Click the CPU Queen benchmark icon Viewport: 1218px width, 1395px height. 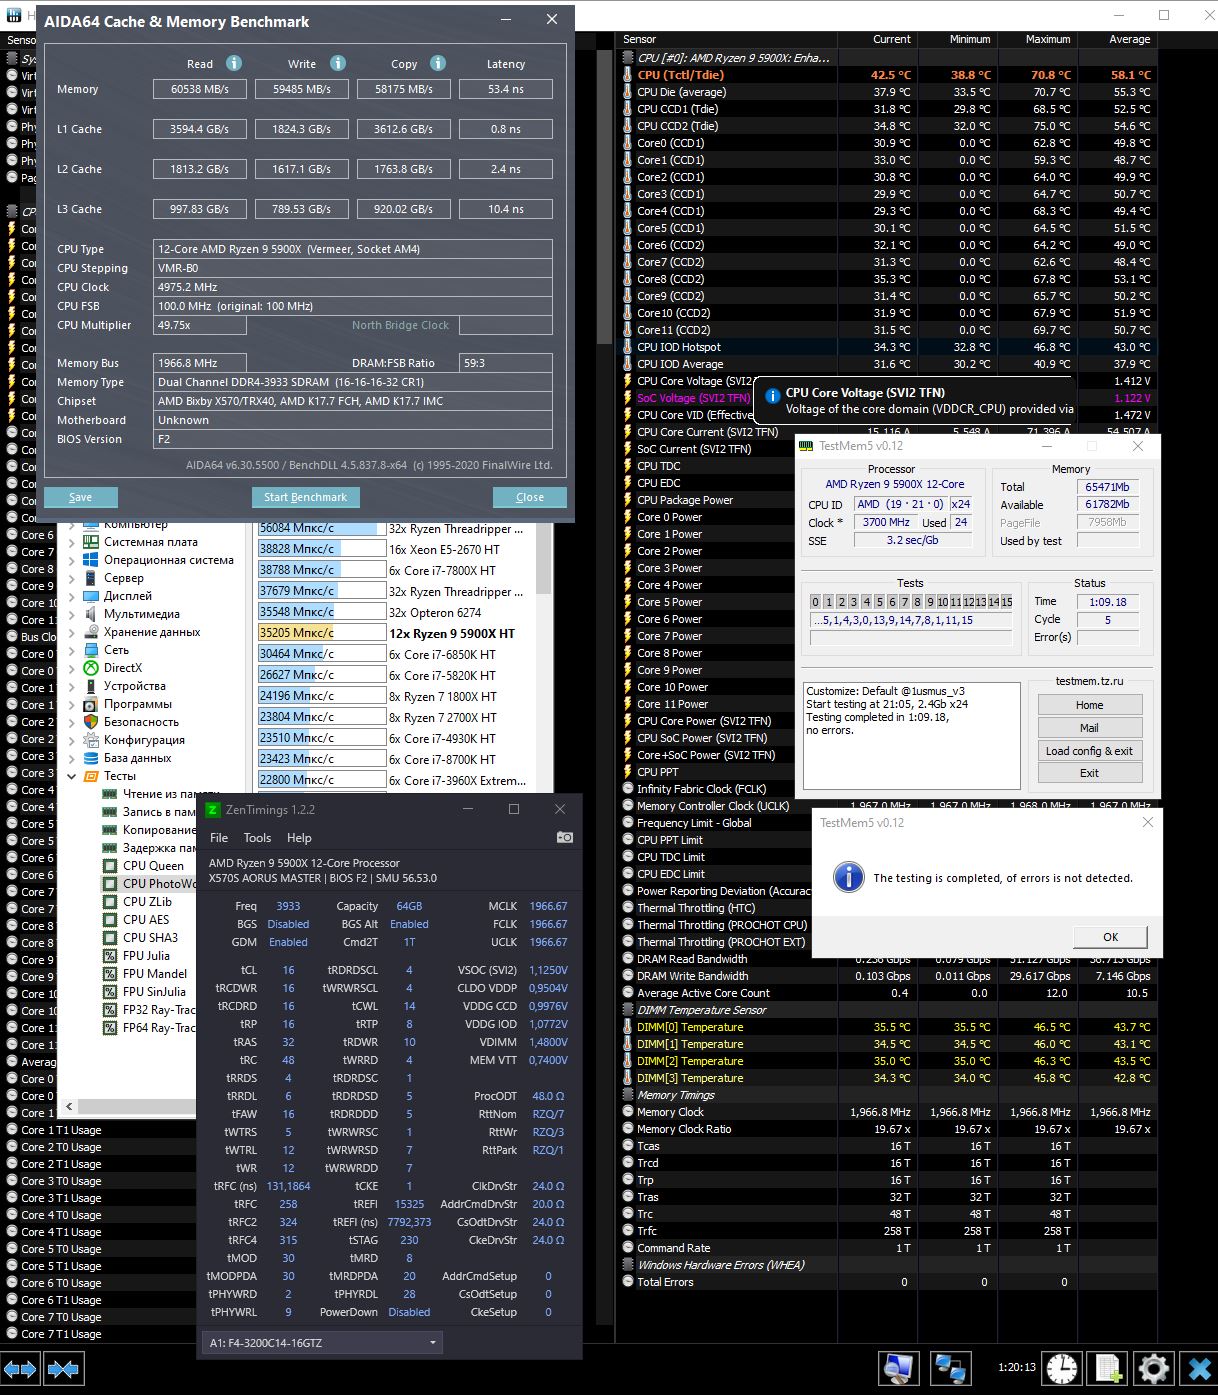(x=110, y=866)
